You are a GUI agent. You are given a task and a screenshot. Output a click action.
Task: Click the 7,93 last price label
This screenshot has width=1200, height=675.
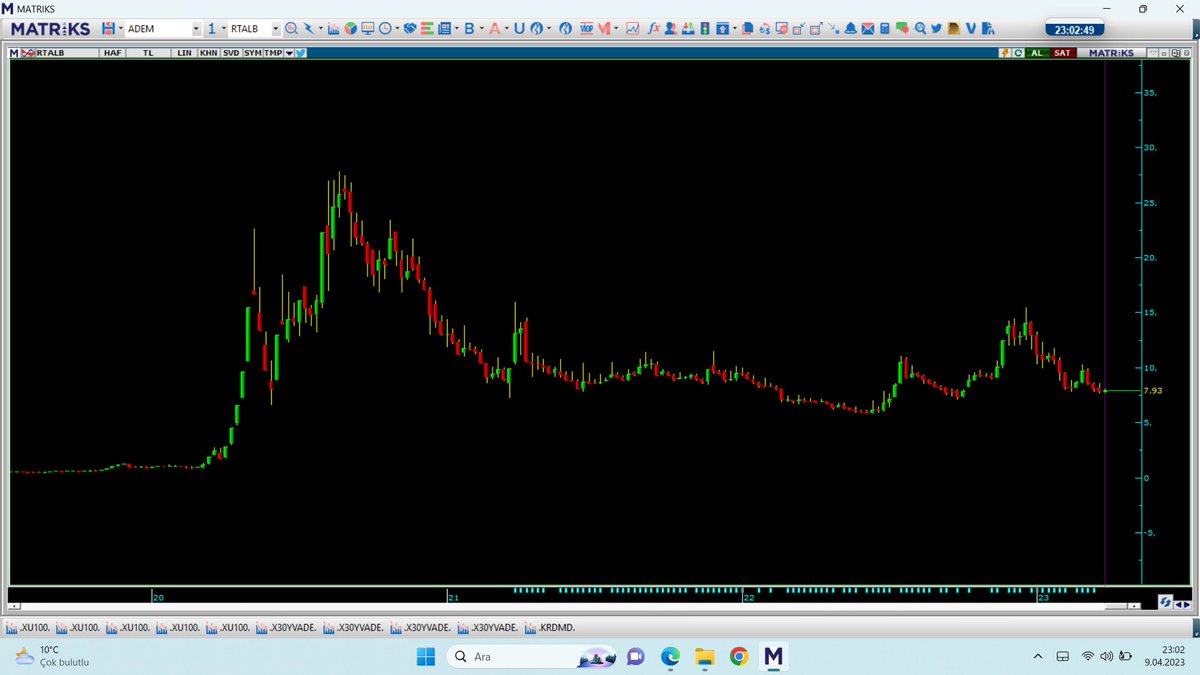coord(1152,391)
